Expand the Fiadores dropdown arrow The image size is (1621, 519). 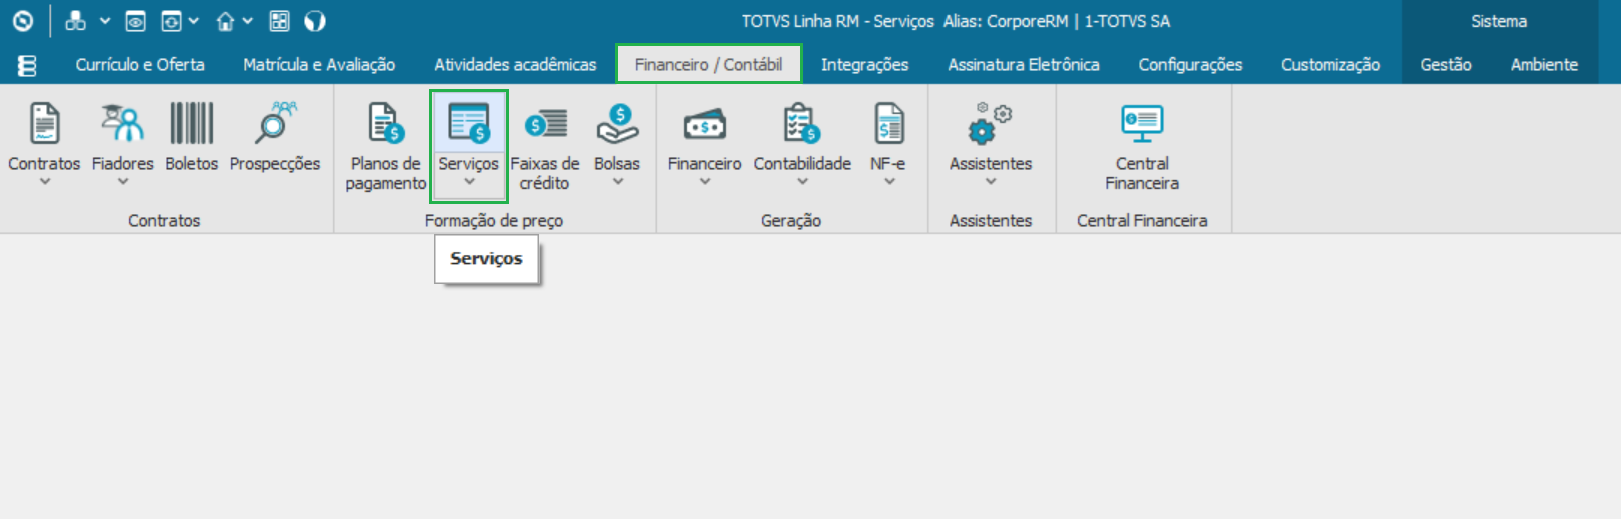123,182
